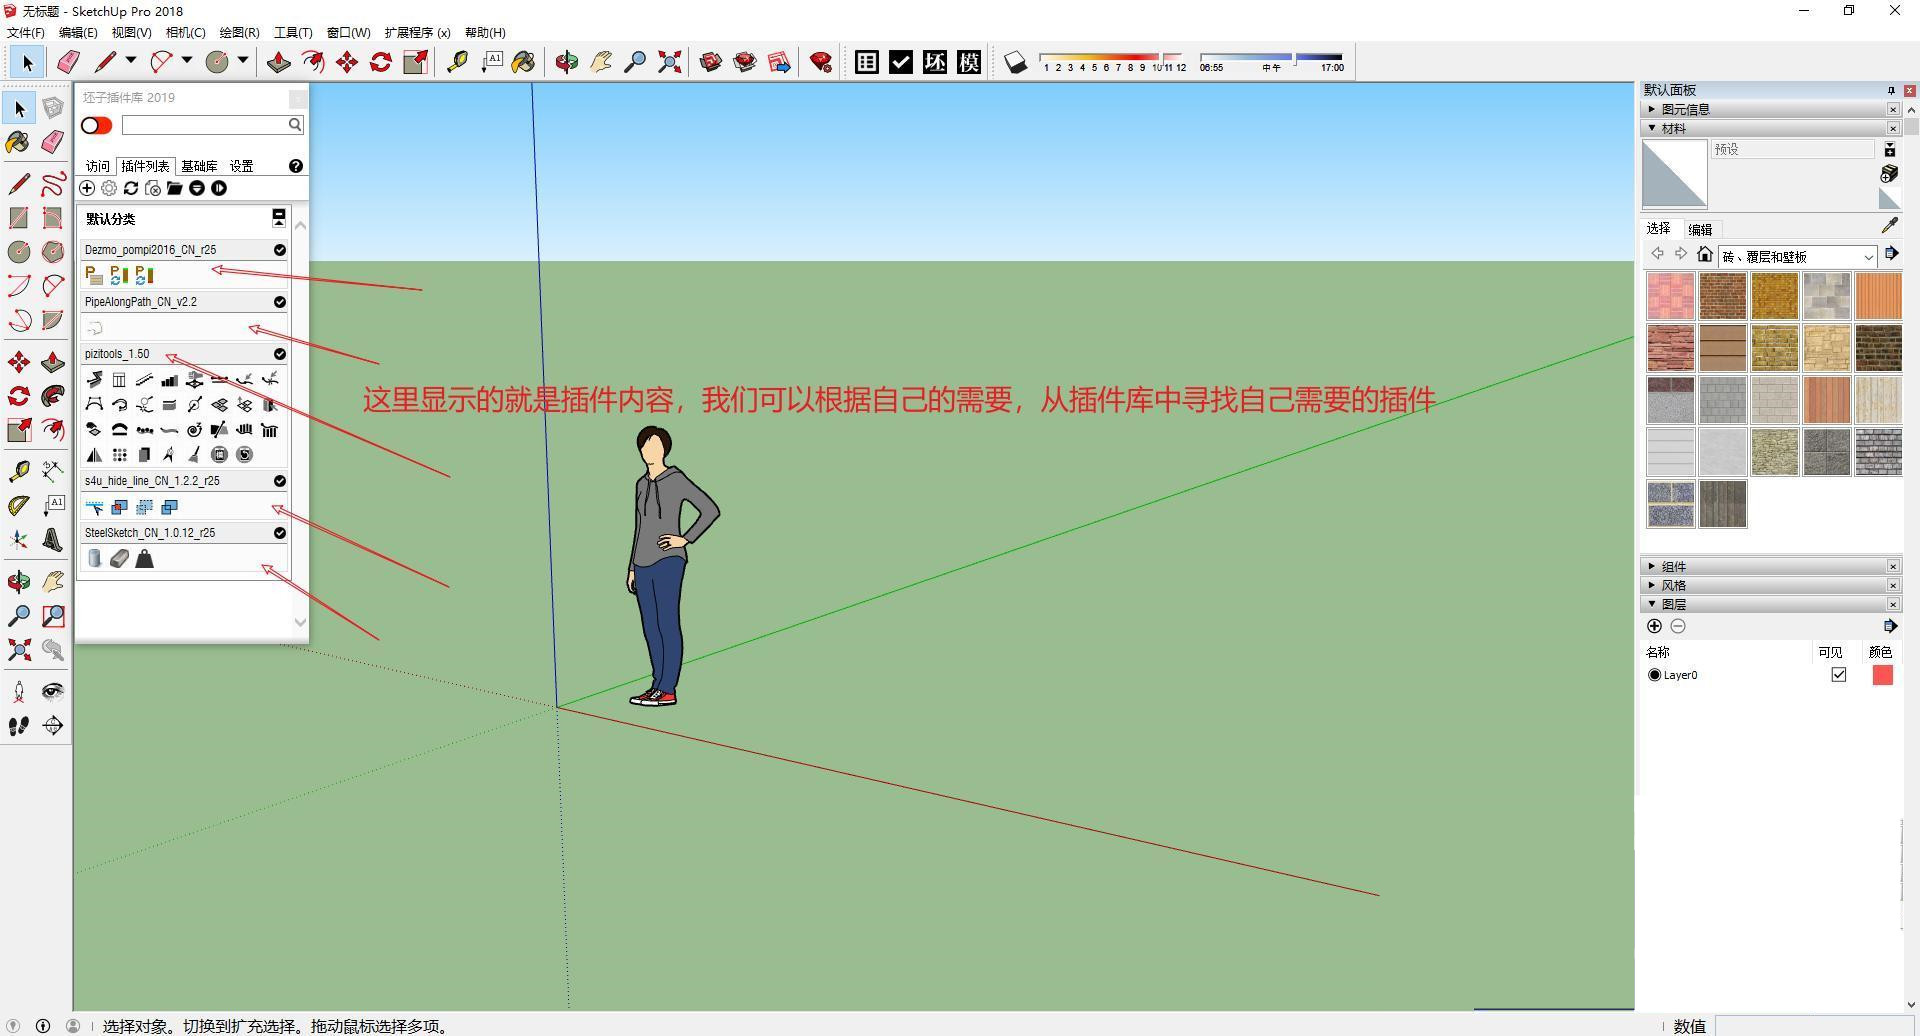Expand the 图元信息 panel section
The image size is (1920, 1036).
coord(1684,109)
